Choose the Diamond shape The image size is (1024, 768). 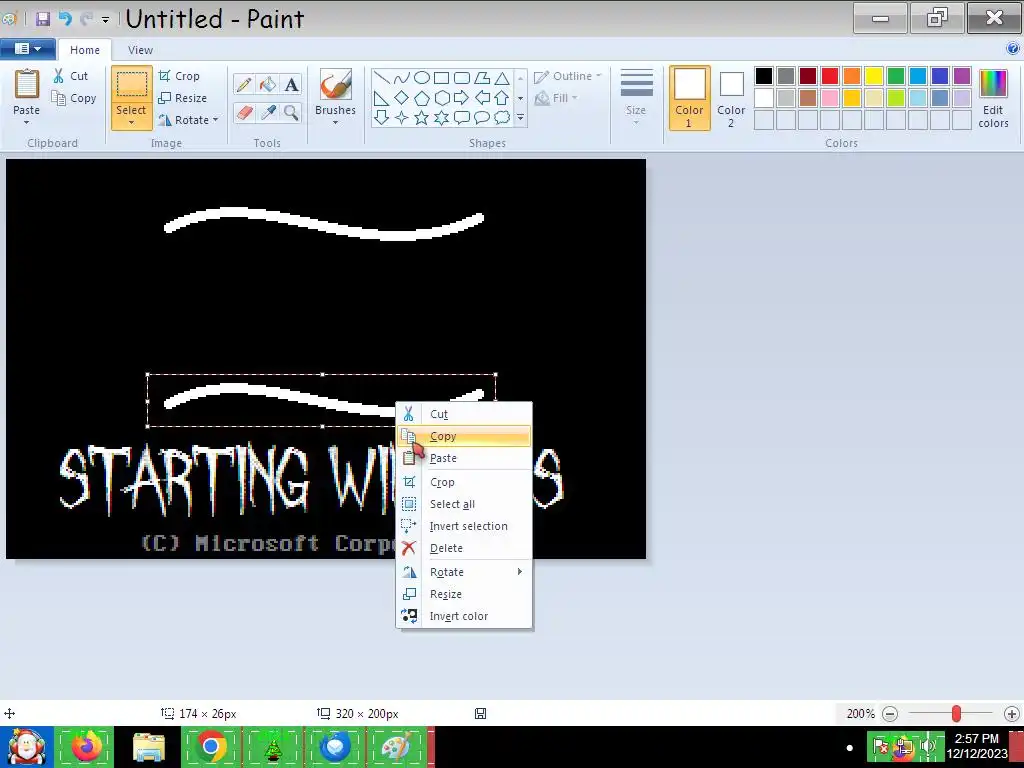point(402,98)
